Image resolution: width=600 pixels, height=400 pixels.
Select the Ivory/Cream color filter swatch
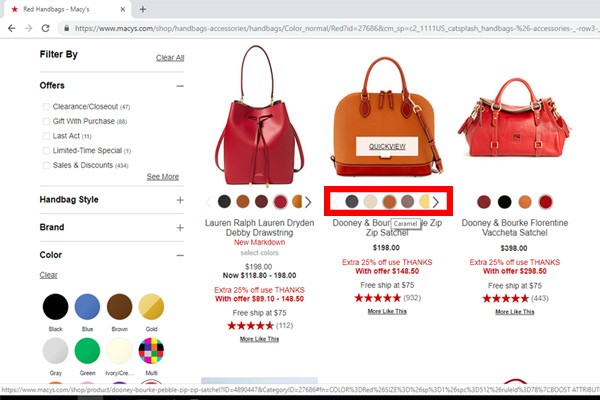(119, 351)
